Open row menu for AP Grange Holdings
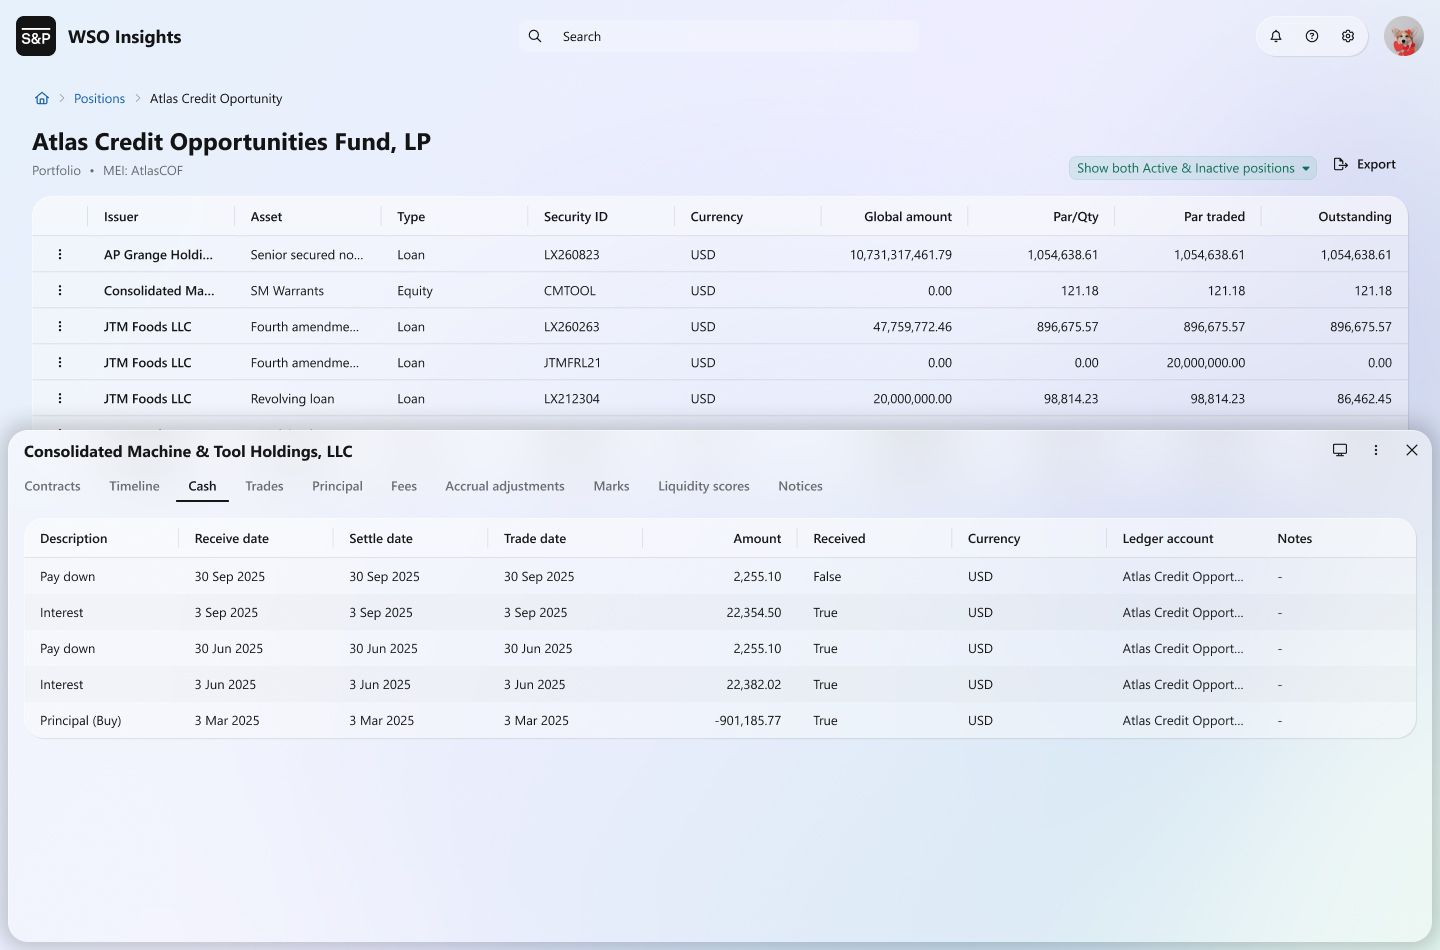1440x950 pixels. tap(60, 255)
